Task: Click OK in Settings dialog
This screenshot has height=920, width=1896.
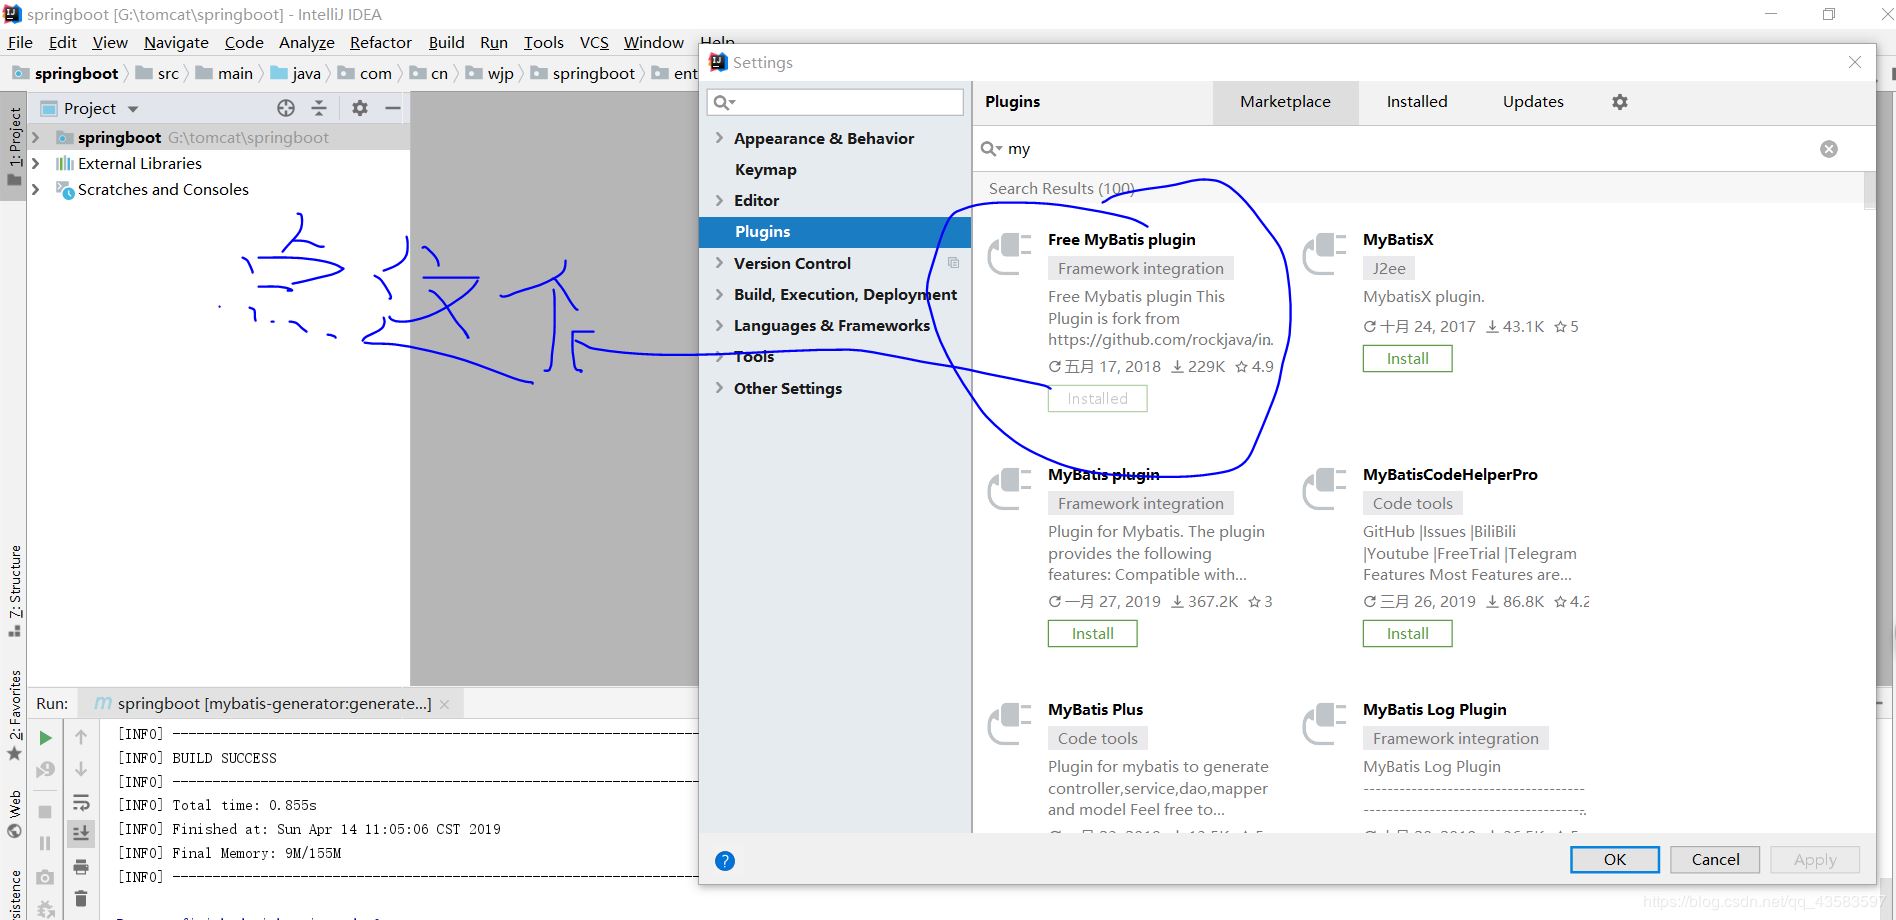Action: tap(1615, 860)
